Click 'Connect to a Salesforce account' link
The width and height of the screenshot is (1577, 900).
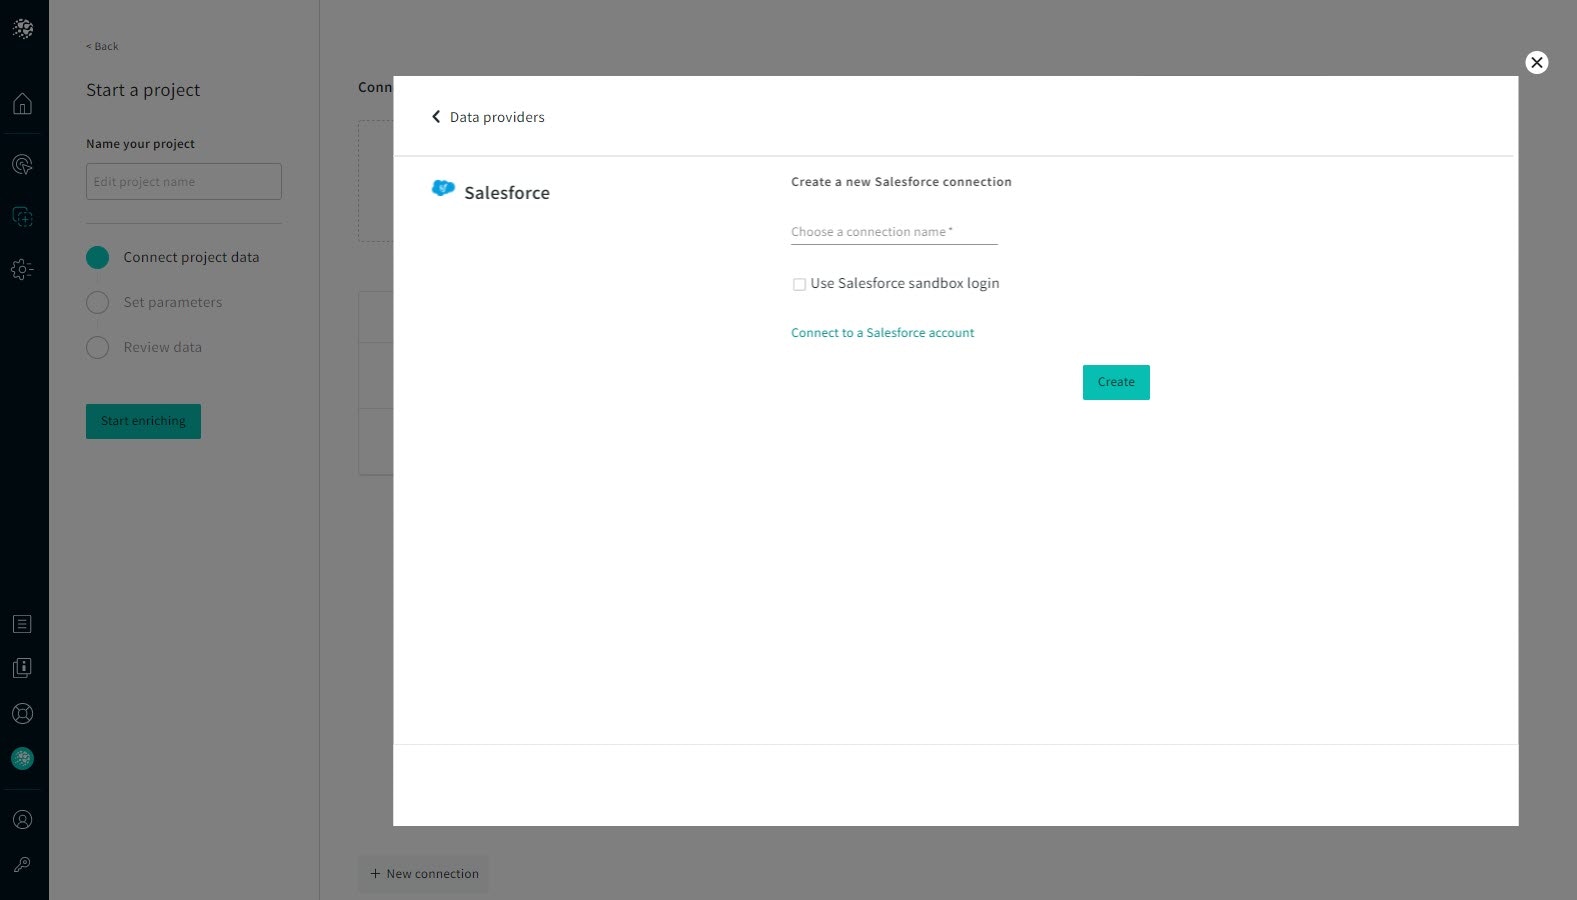[x=882, y=333]
